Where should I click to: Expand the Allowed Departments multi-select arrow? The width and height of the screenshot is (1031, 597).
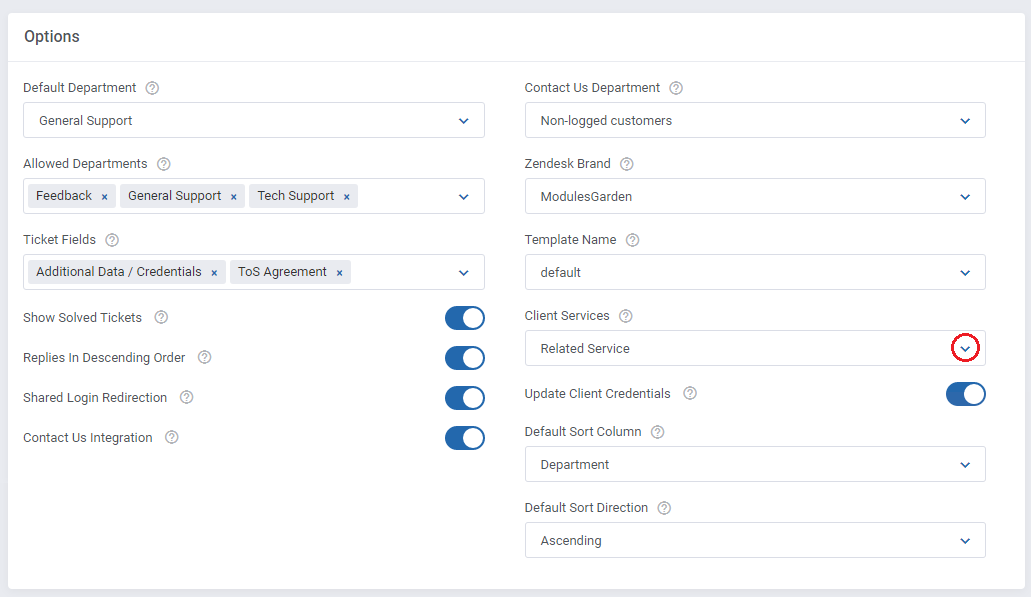pos(464,197)
